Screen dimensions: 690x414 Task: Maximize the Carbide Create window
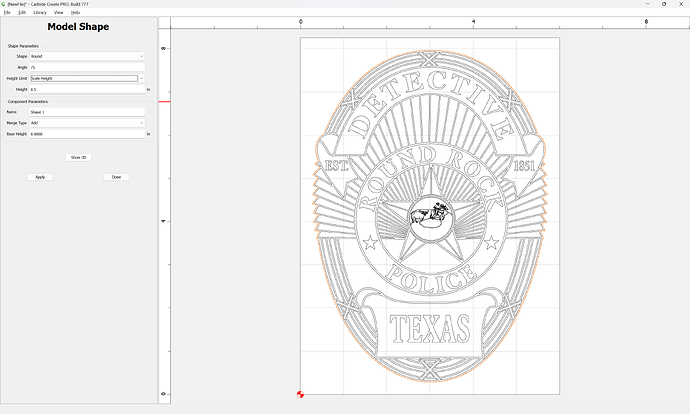coord(664,4)
